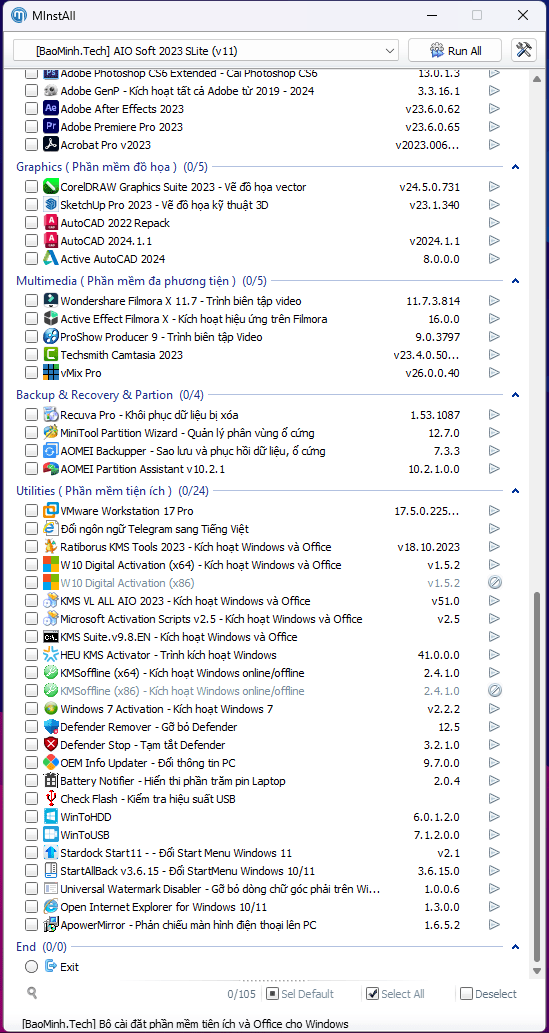Image resolution: width=549 pixels, height=1033 pixels.
Task: Collapse the Graphics section
Action: click(x=516, y=167)
